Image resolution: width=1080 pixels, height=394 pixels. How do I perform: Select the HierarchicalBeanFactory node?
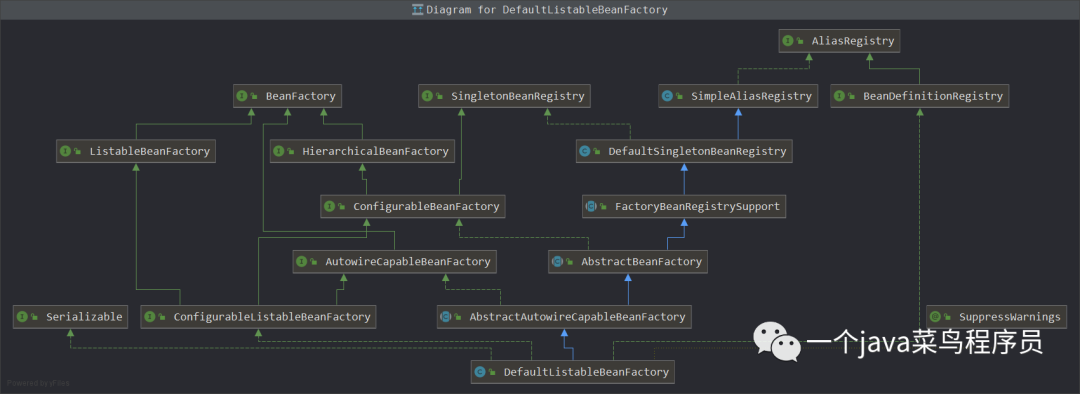click(x=363, y=152)
